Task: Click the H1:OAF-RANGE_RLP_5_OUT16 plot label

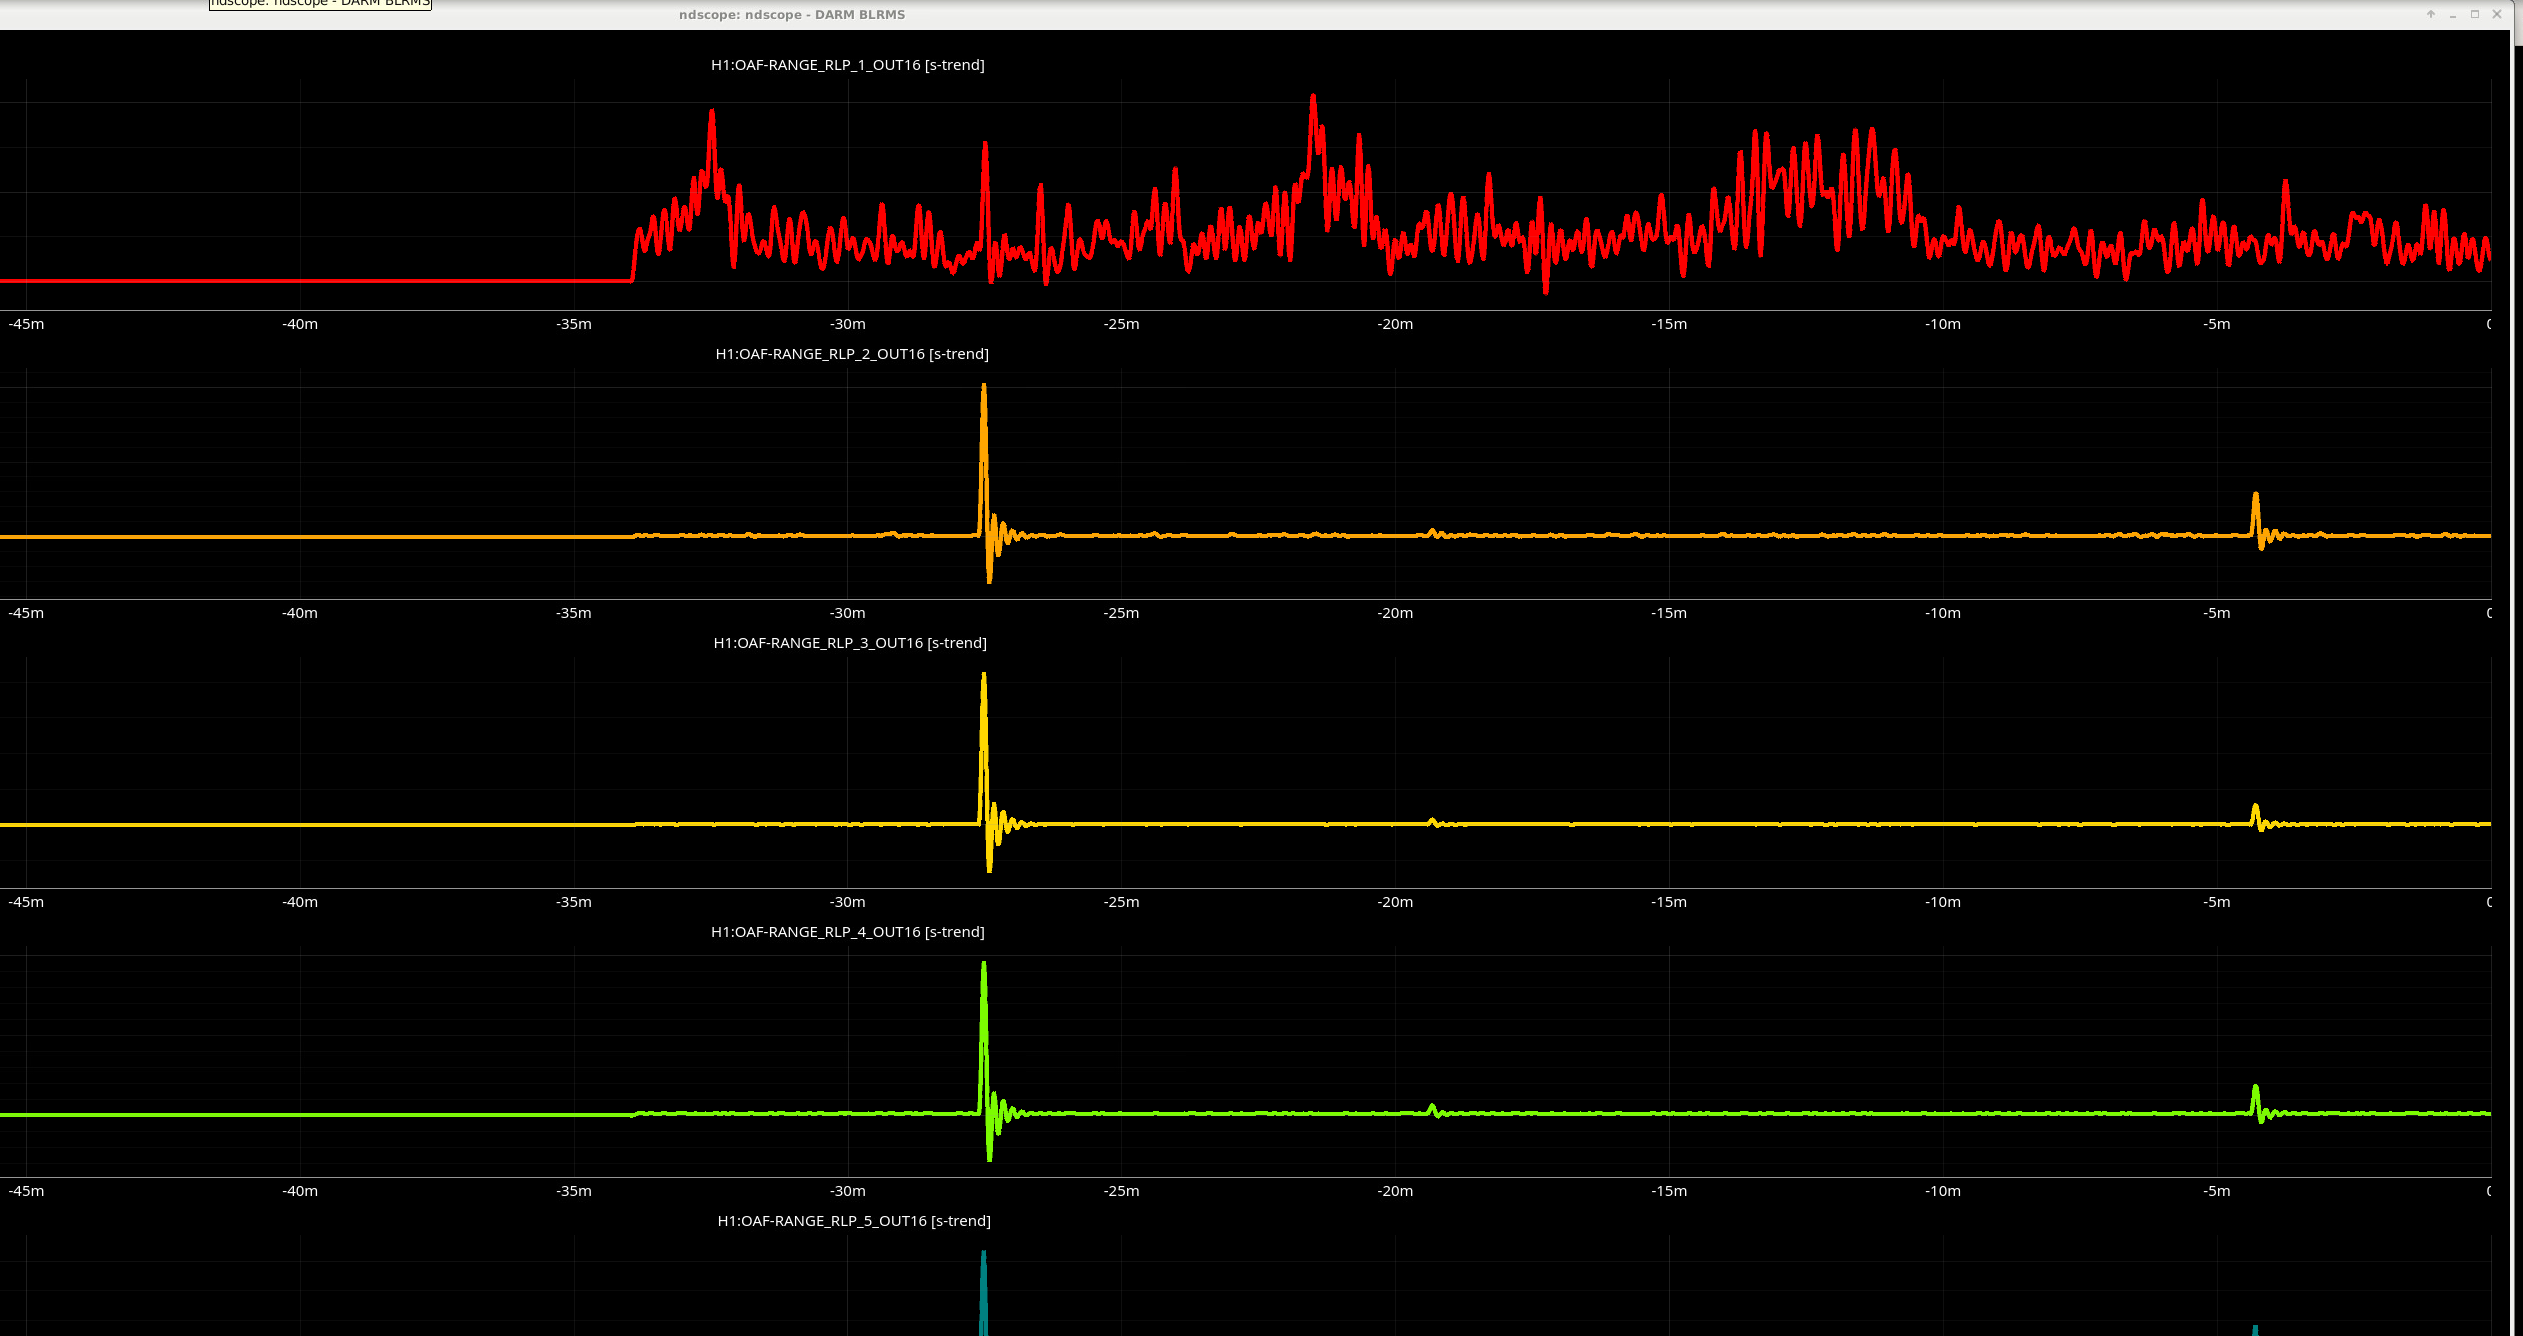Action: coord(853,1221)
